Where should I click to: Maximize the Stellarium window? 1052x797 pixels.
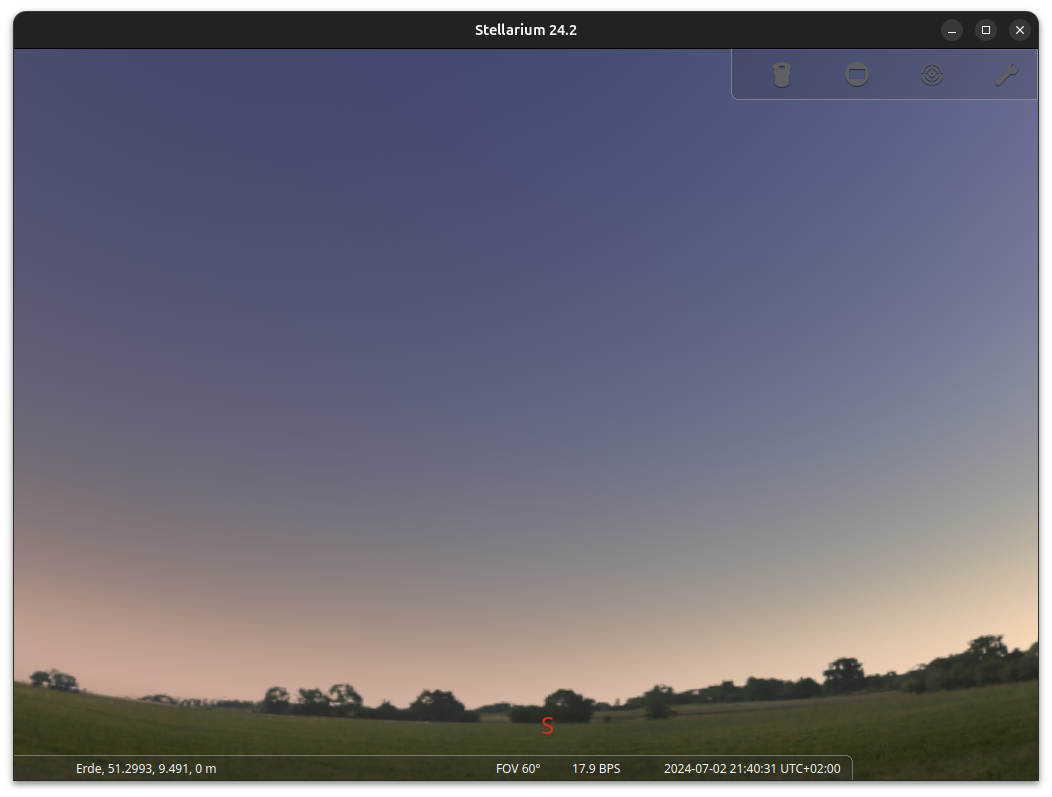(x=986, y=30)
